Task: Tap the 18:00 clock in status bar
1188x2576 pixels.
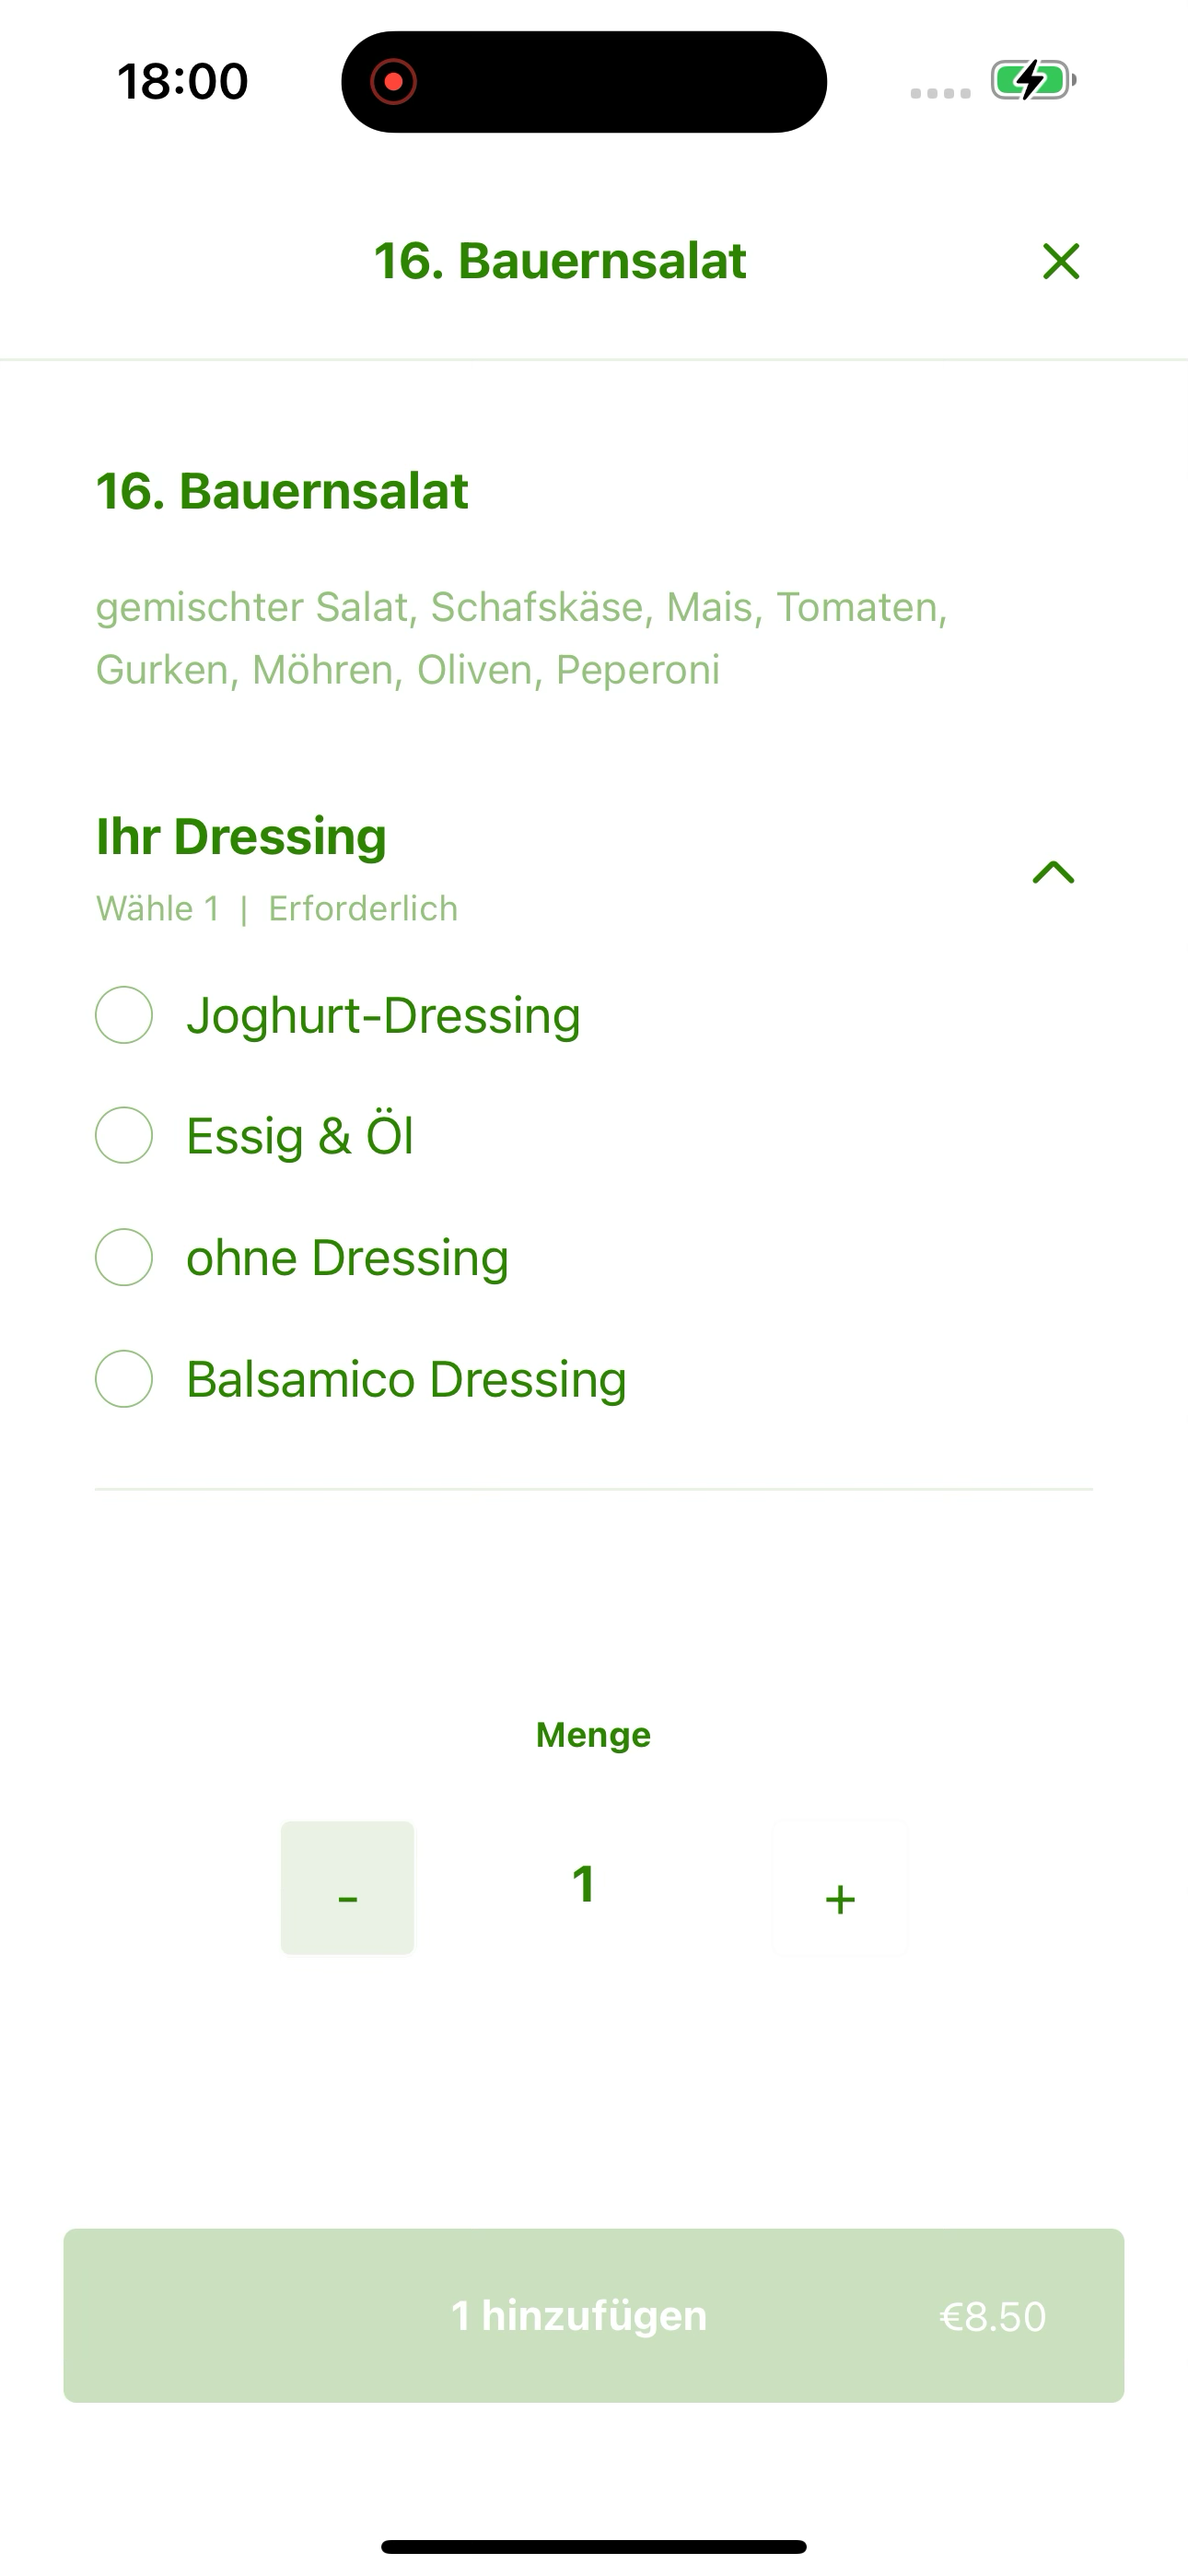Action: (x=182, y=81)
